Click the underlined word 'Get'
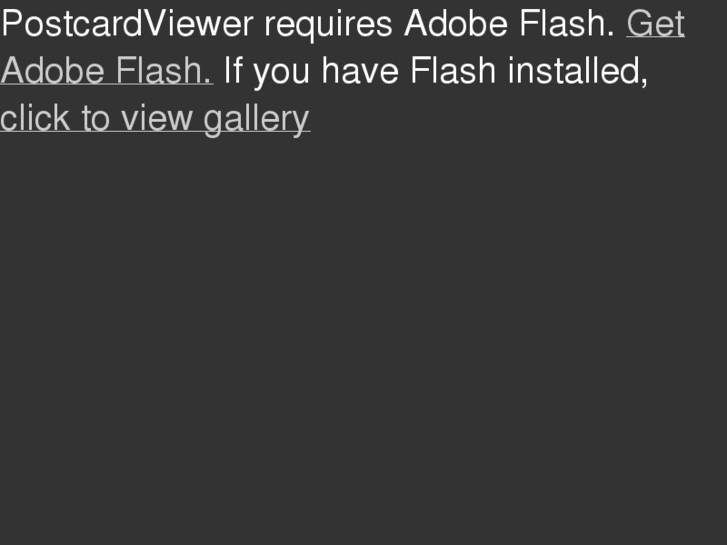This screenshot has width=727, height=545. (656, 24)
